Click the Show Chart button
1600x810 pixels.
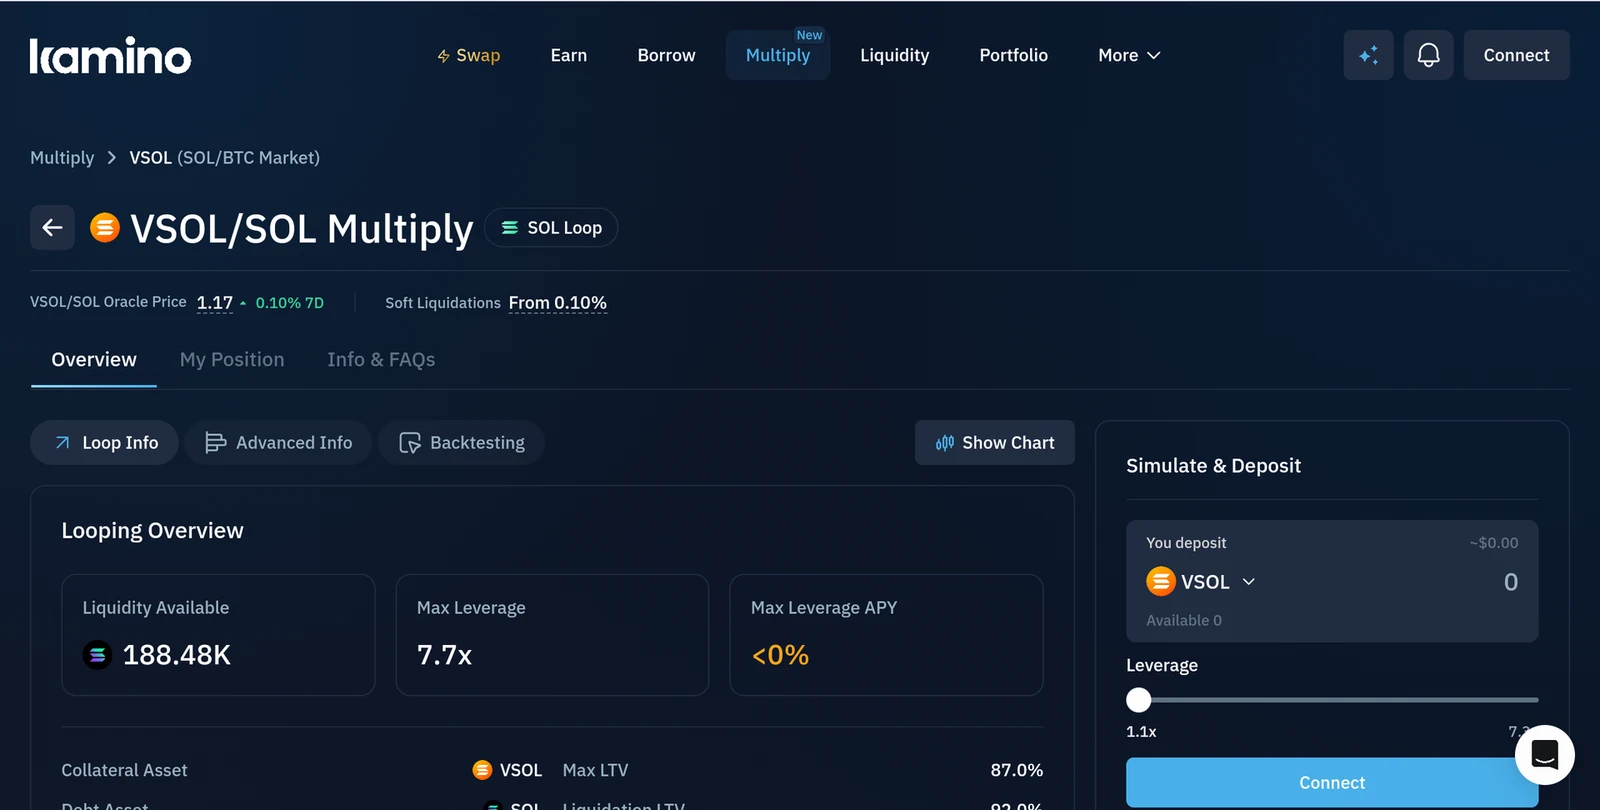coord(995,443)
